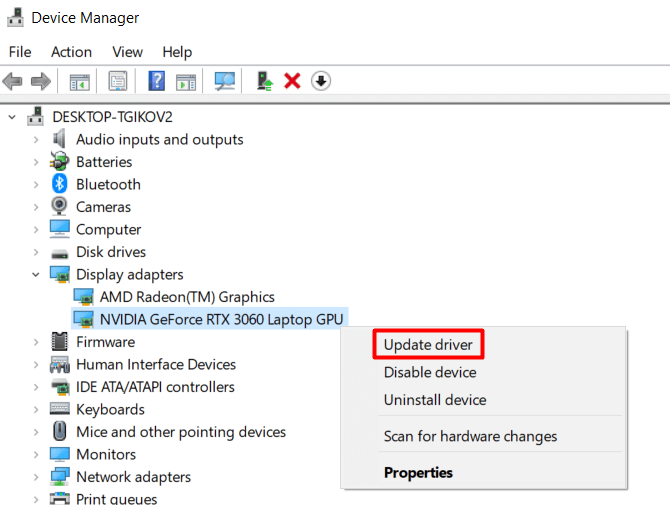Click the Disable device down-arrow icon

[320, 81]
